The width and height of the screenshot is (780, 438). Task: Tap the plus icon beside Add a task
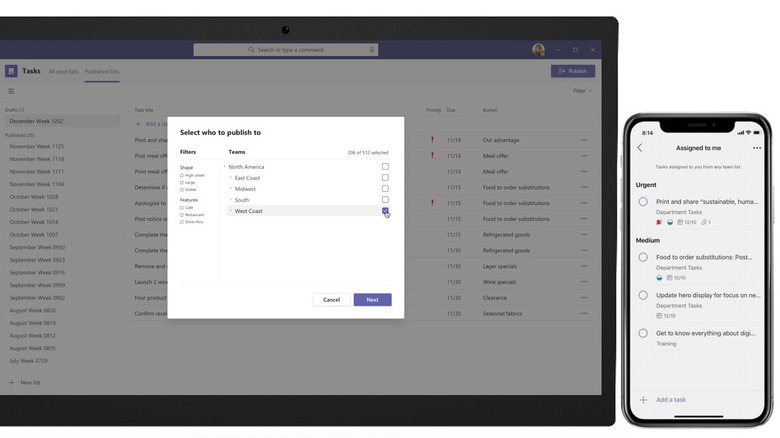(643, 399)
